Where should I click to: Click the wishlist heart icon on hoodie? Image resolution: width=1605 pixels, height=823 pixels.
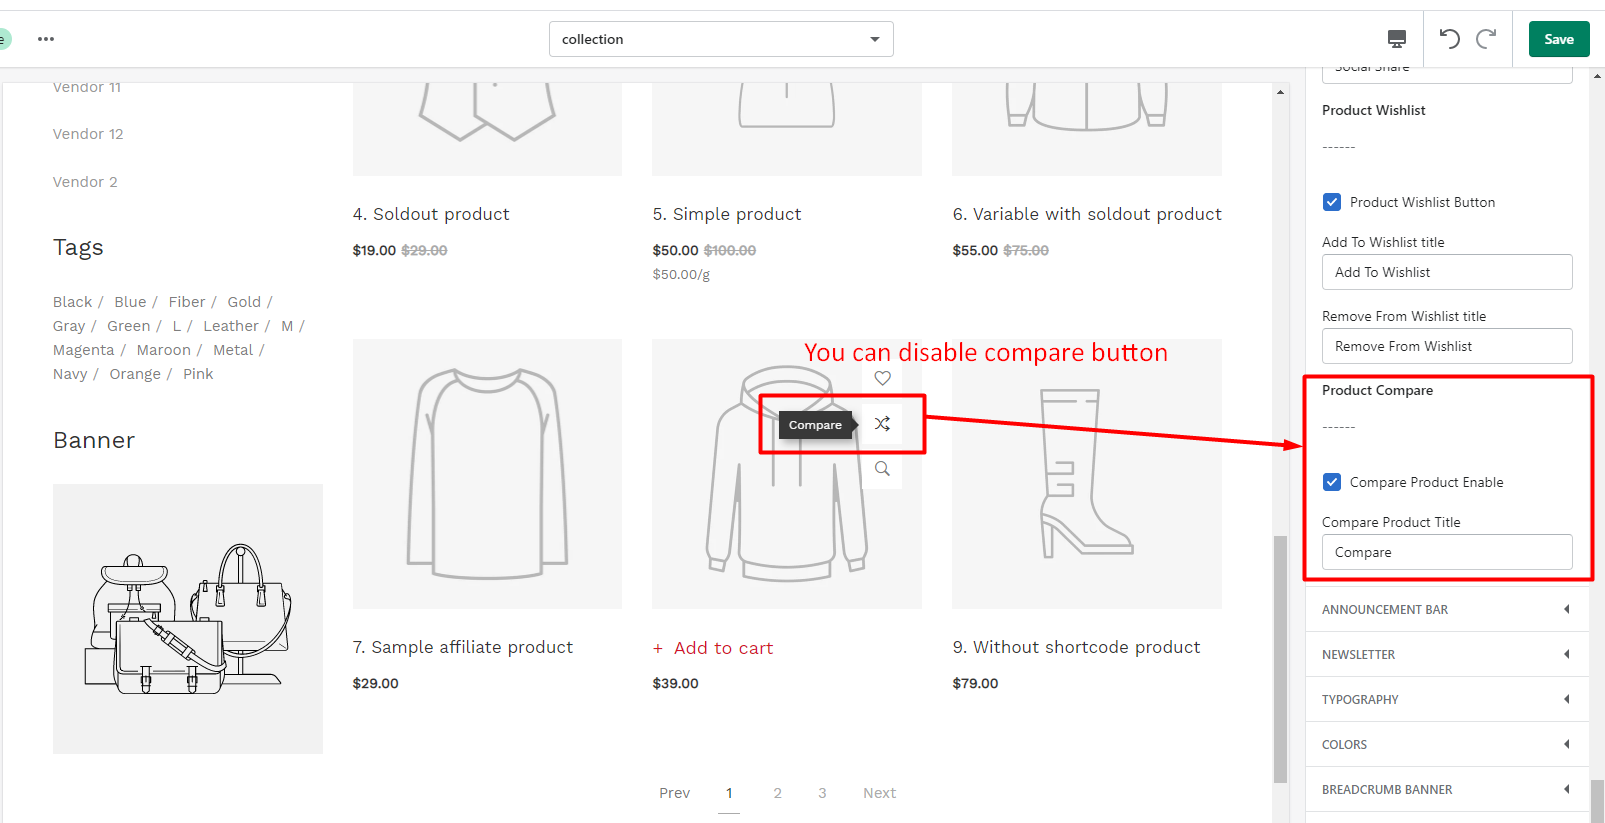point(882,378)
